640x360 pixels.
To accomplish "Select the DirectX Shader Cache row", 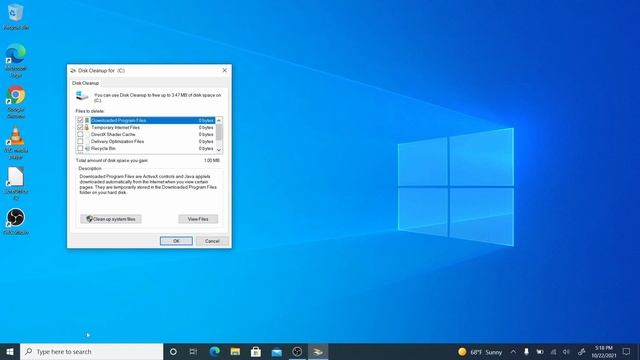I will tap(146, 134).
